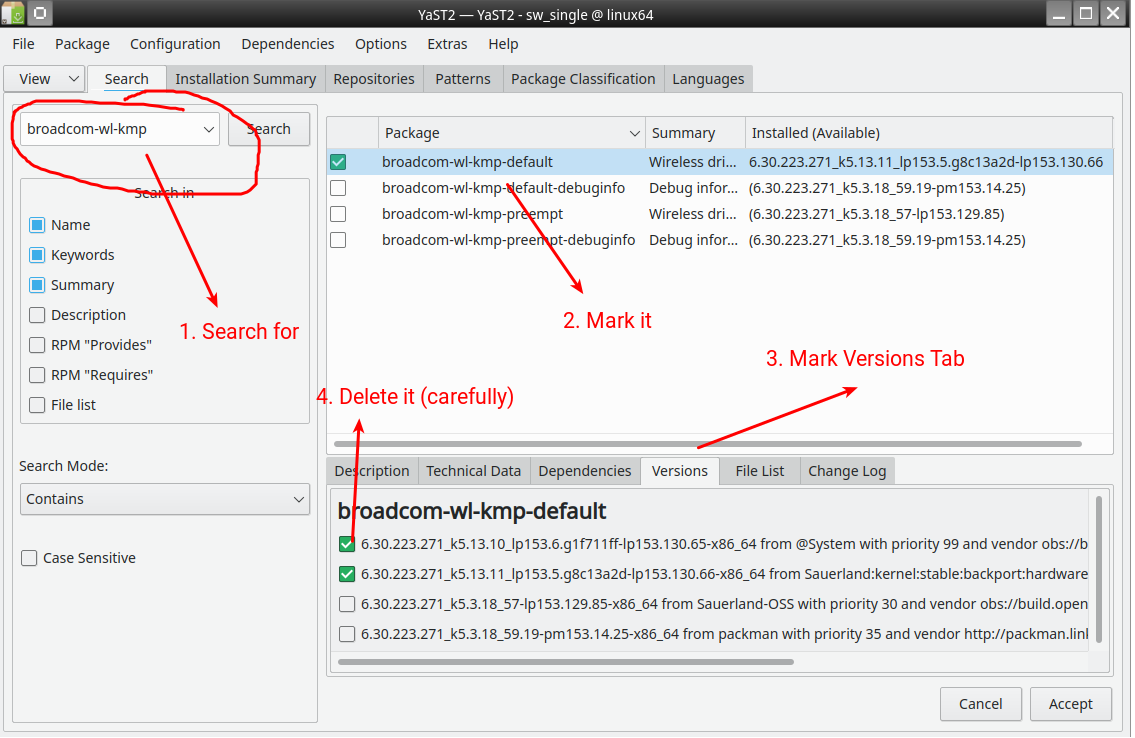Mark broadcom-wl-kmp-preempt package checkbox
Viewport: 1135px width, 738px height.
click(x=338, y=214)
